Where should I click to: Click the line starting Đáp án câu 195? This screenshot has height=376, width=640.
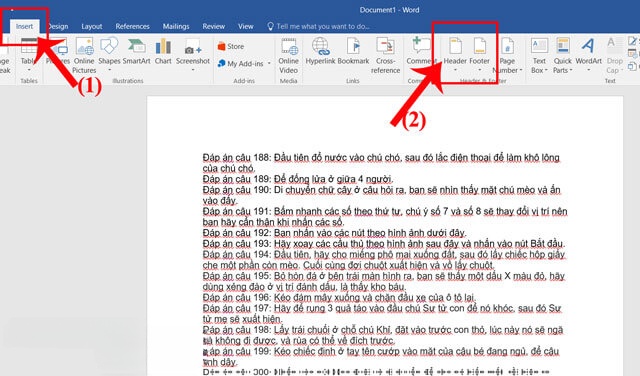click(384, 276)
